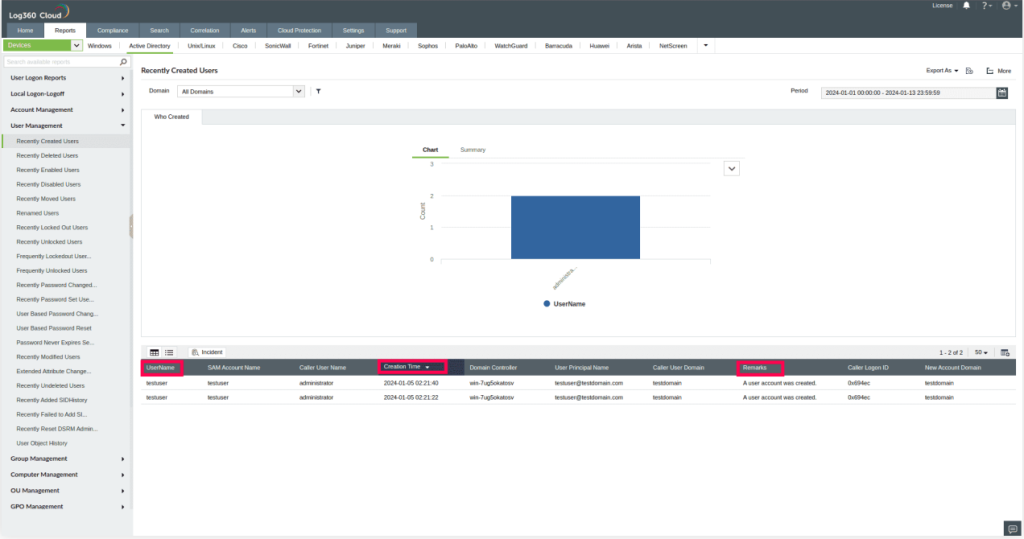This screenshot has width=1024, height=539.
Task: Click the search magnifier in the reports sidebar
Action: (x=123, y=61)
